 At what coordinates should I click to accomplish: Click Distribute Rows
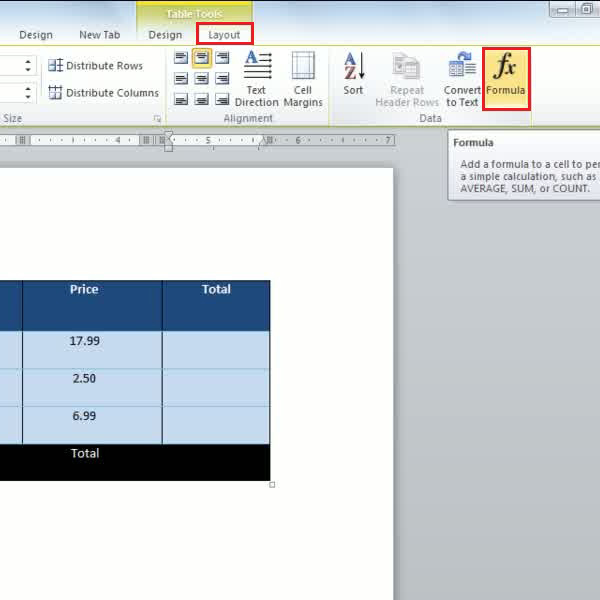(x=96, y=65)
